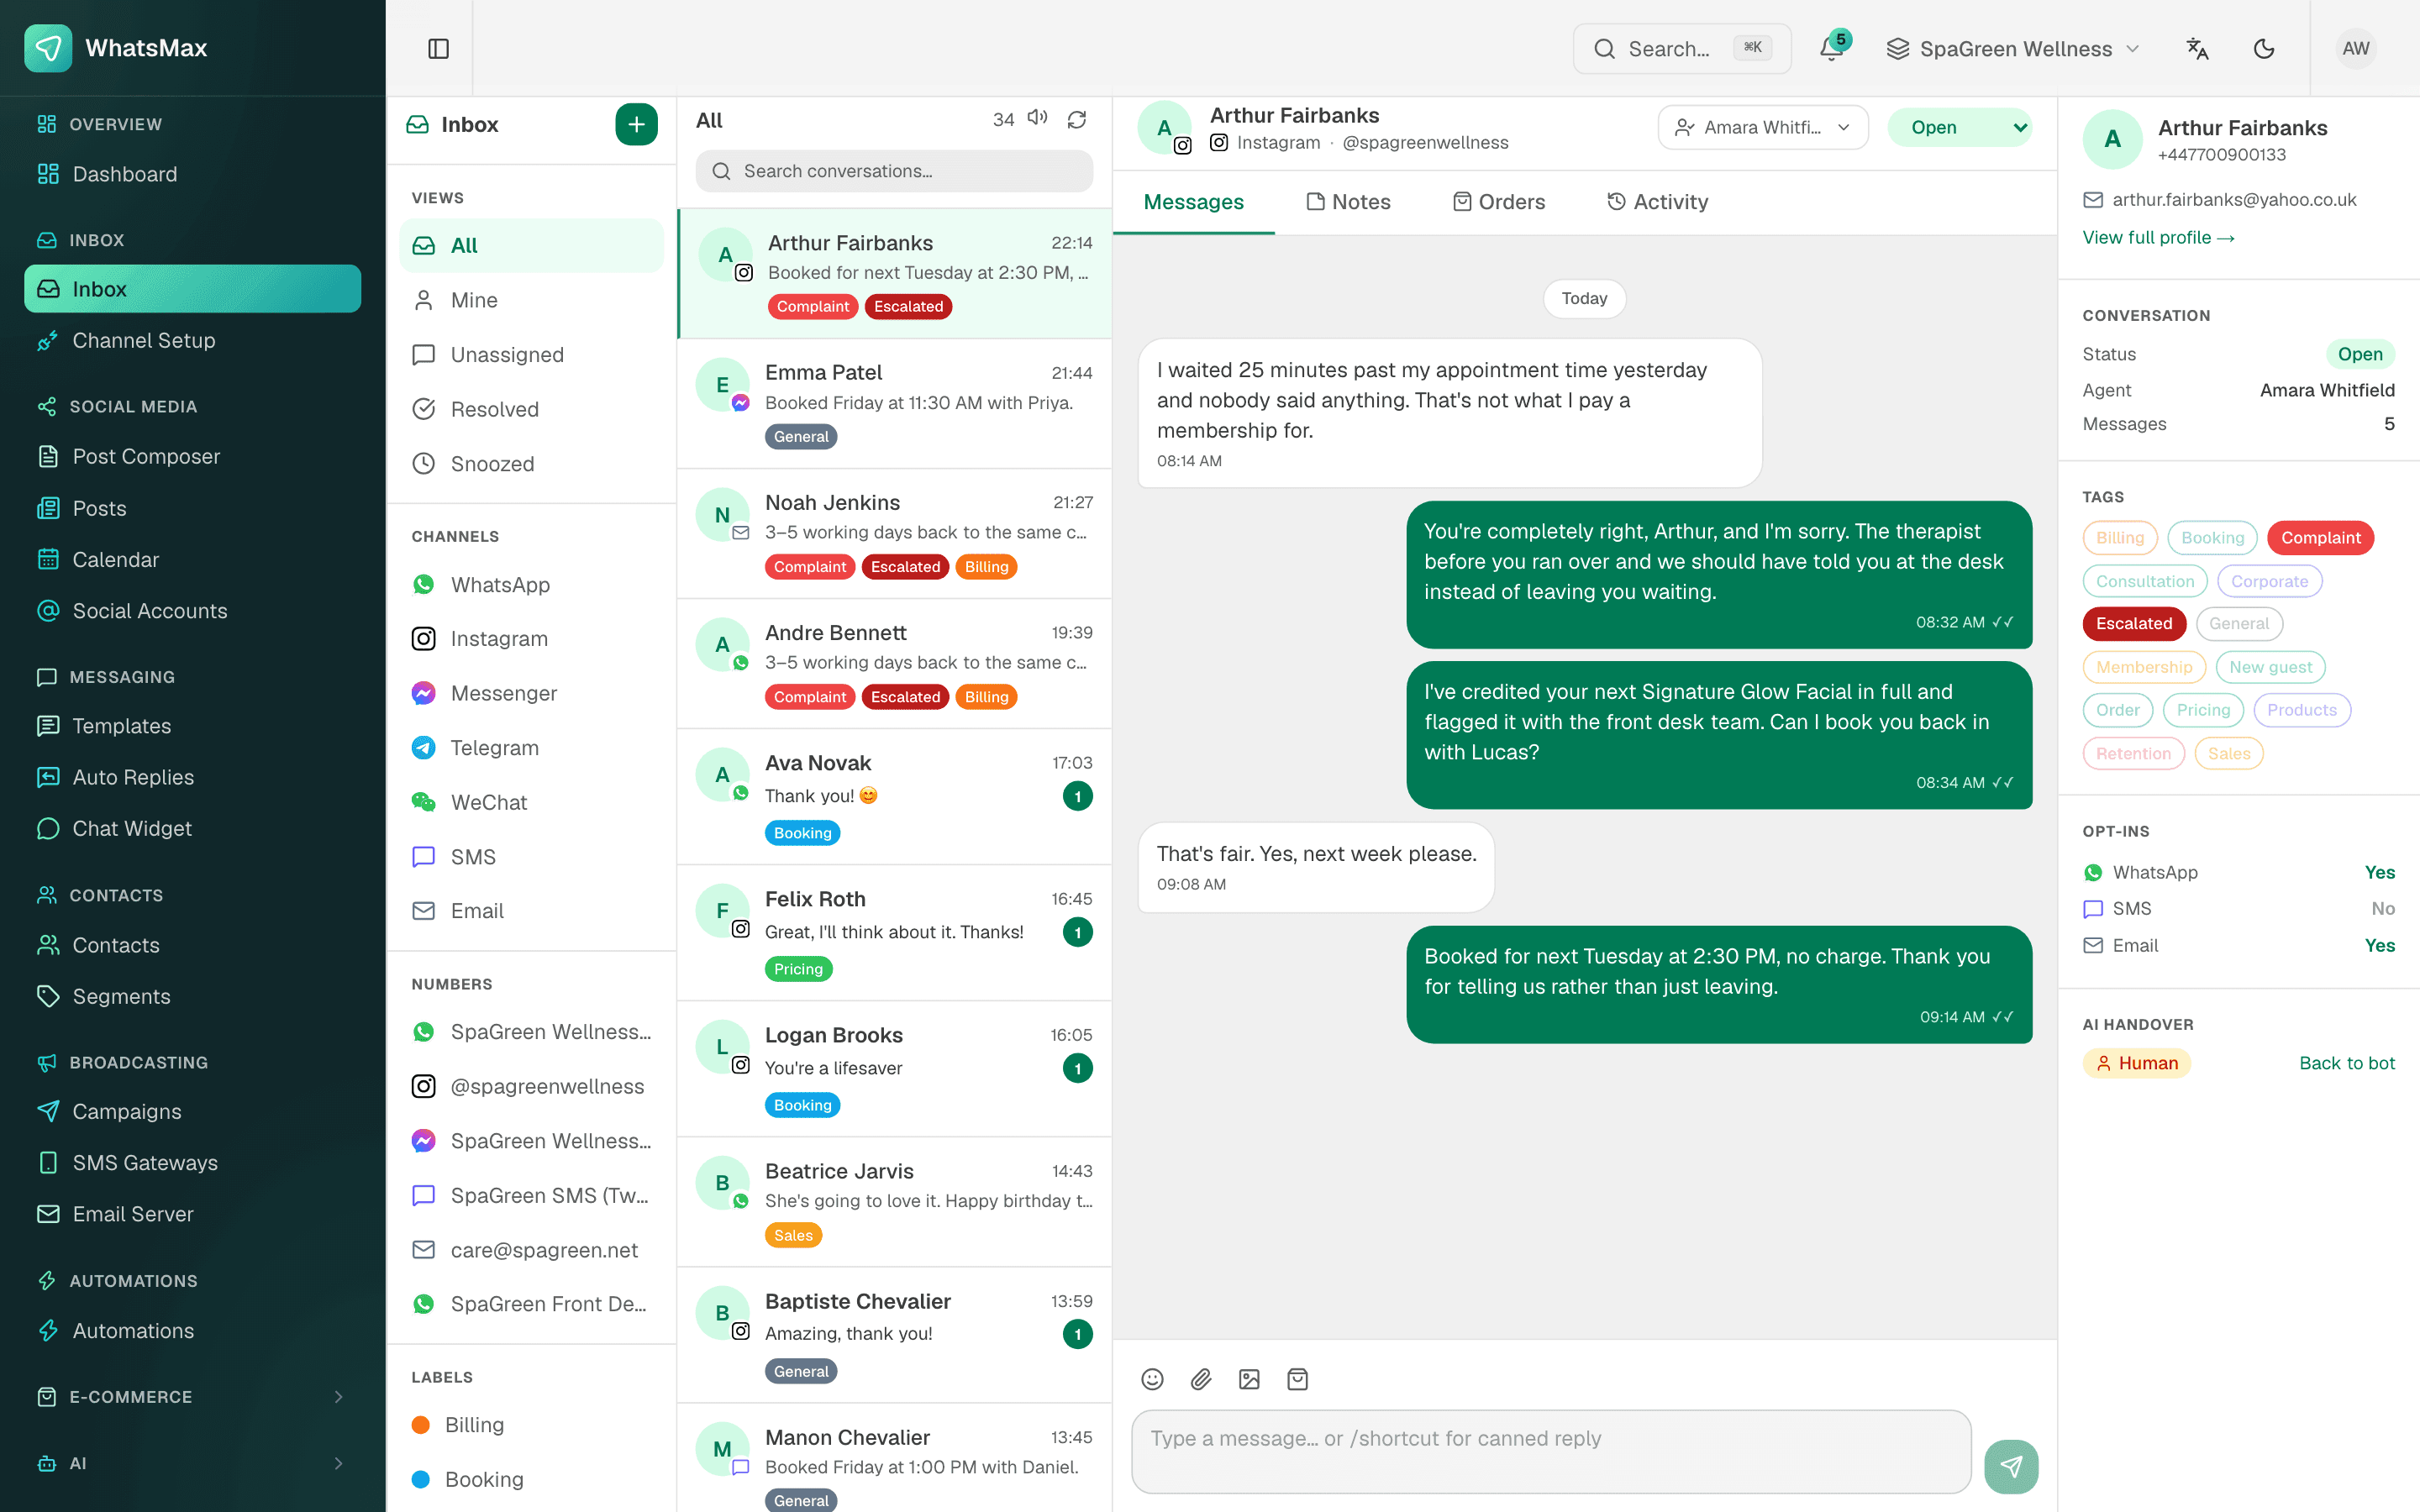Toggle the Booking tag in Tags panel

(2212, 537)
